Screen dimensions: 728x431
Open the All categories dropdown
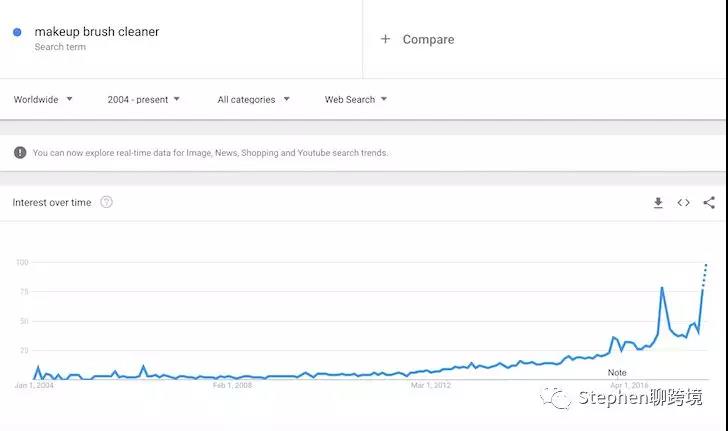click(253, 99)
